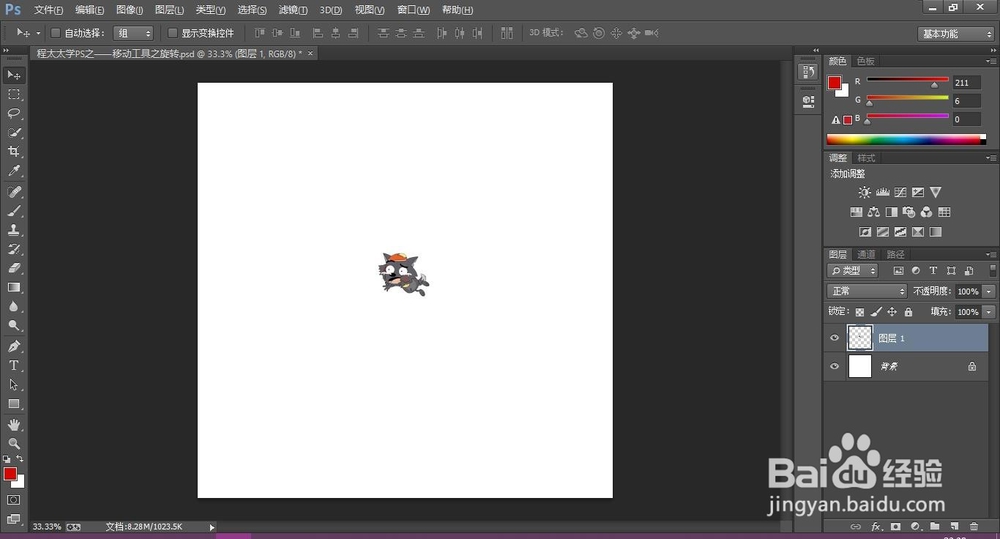The width and height of the screenshot is (1000, 539).
Task: Toggle lock transparent pixels
Action: click(x=860, y=312)
